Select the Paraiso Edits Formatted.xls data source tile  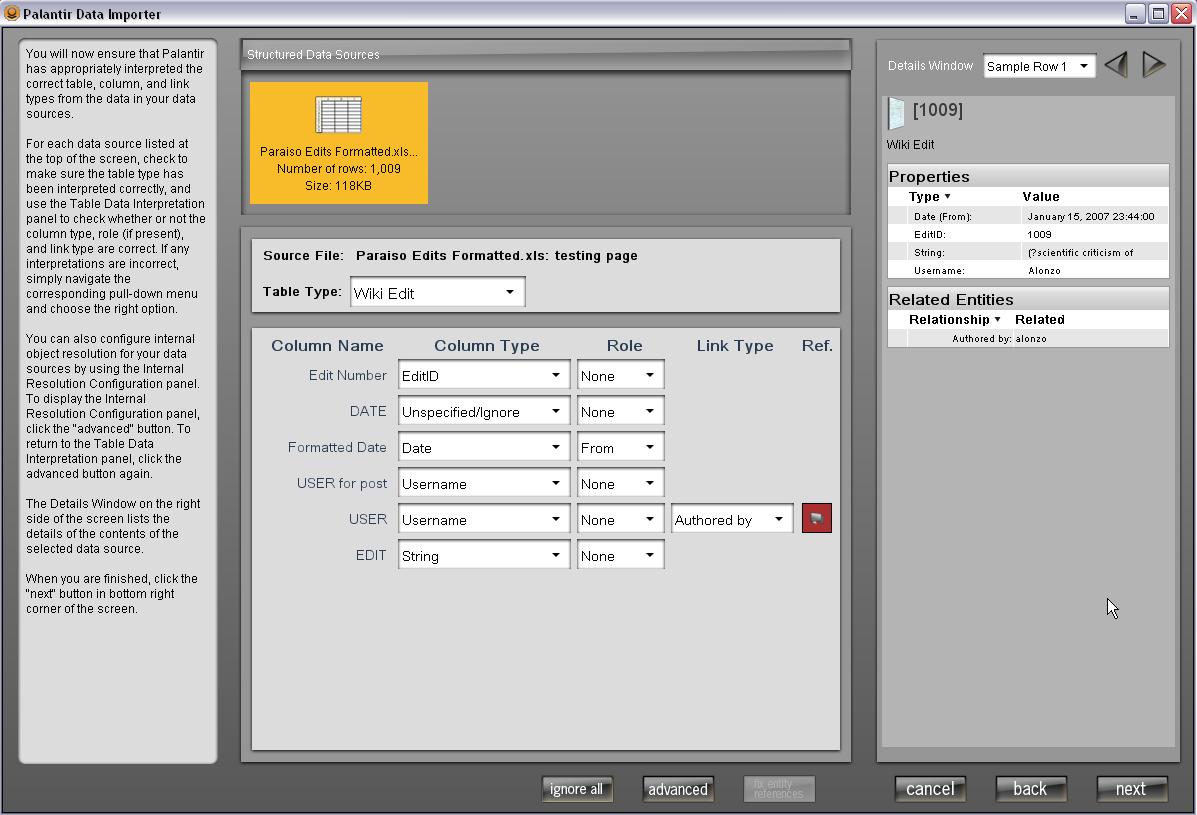tap(339, 143)
